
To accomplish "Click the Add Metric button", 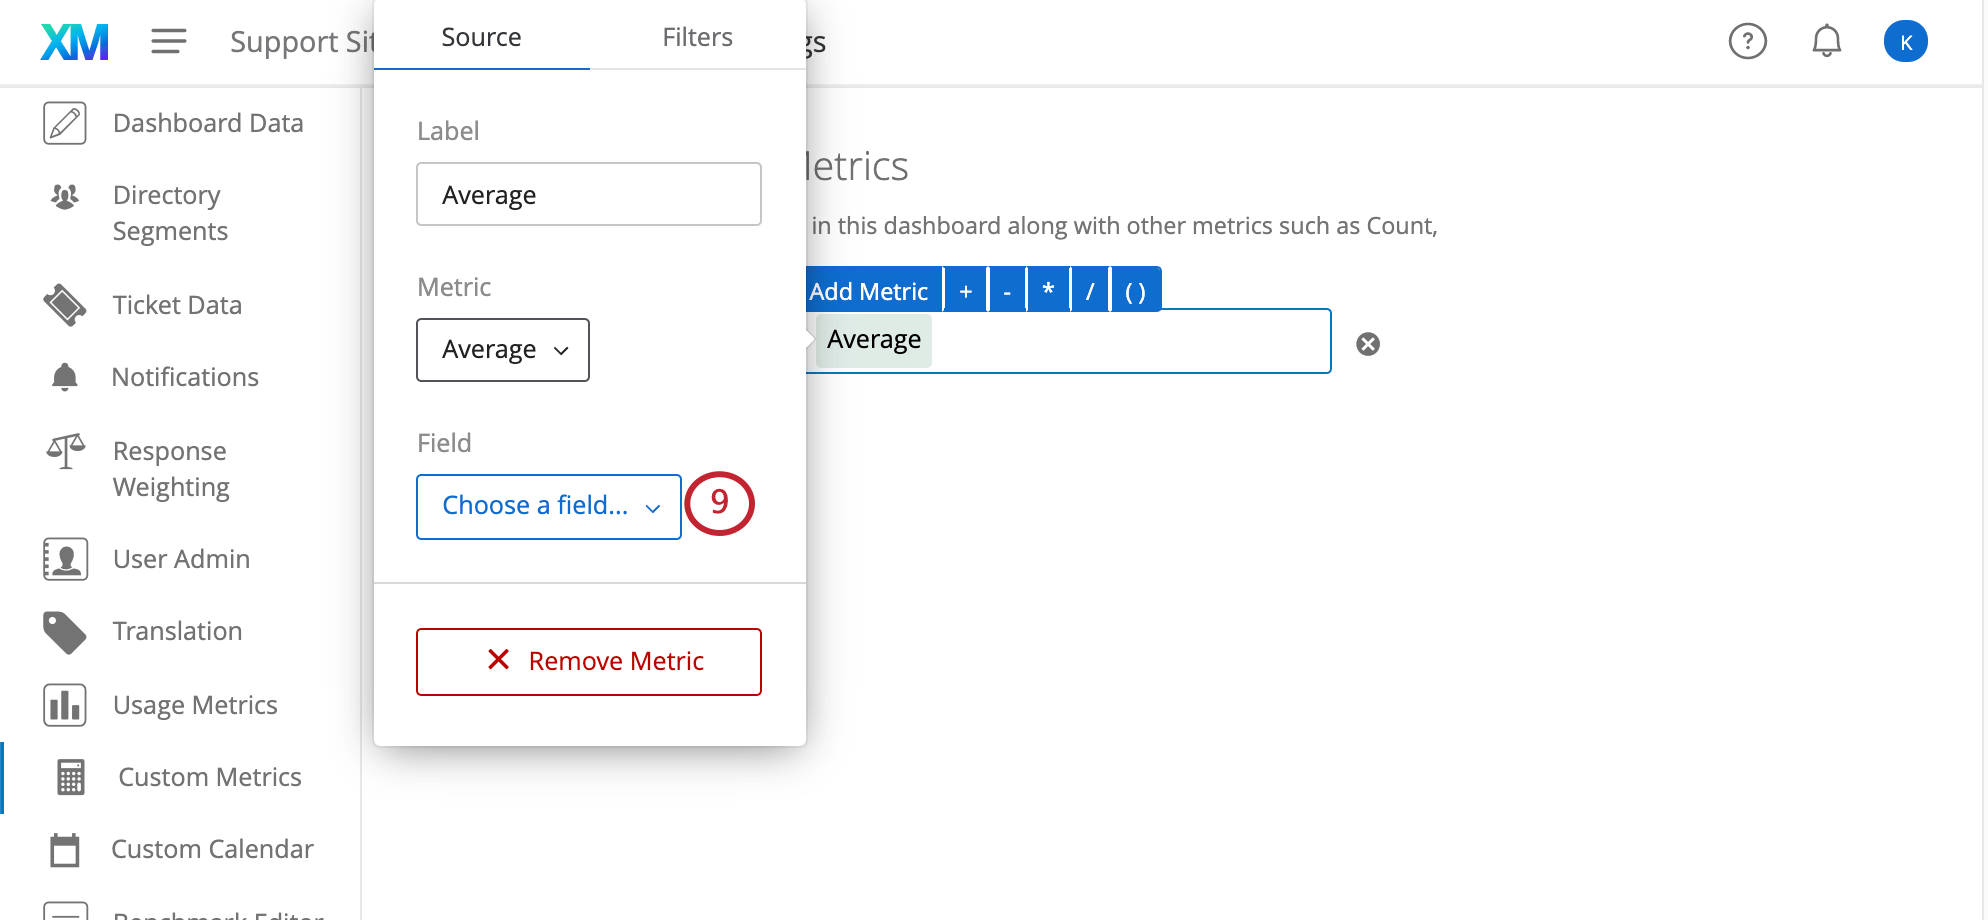I will tap(870, 291).
